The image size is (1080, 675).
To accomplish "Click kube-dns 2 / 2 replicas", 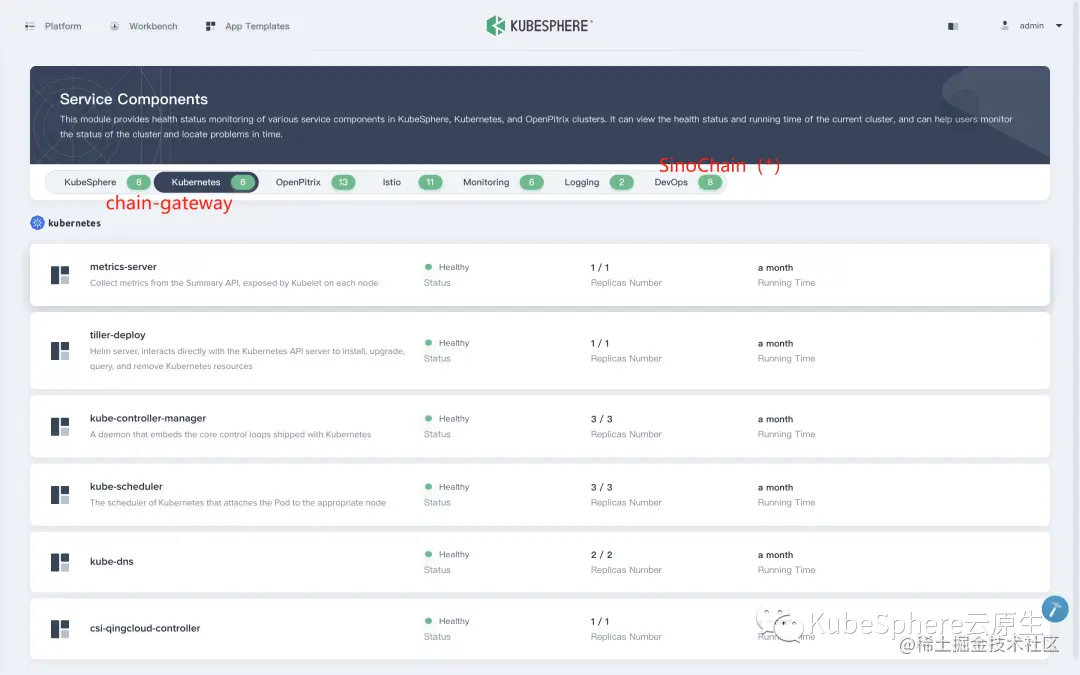I will [x=601, y=554].
